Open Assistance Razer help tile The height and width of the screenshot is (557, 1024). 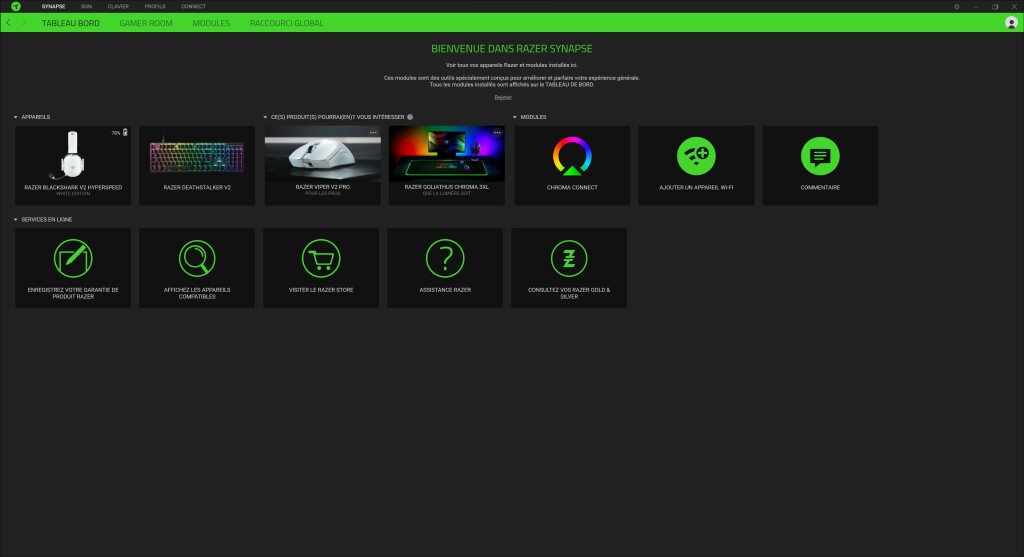point(445,268)
